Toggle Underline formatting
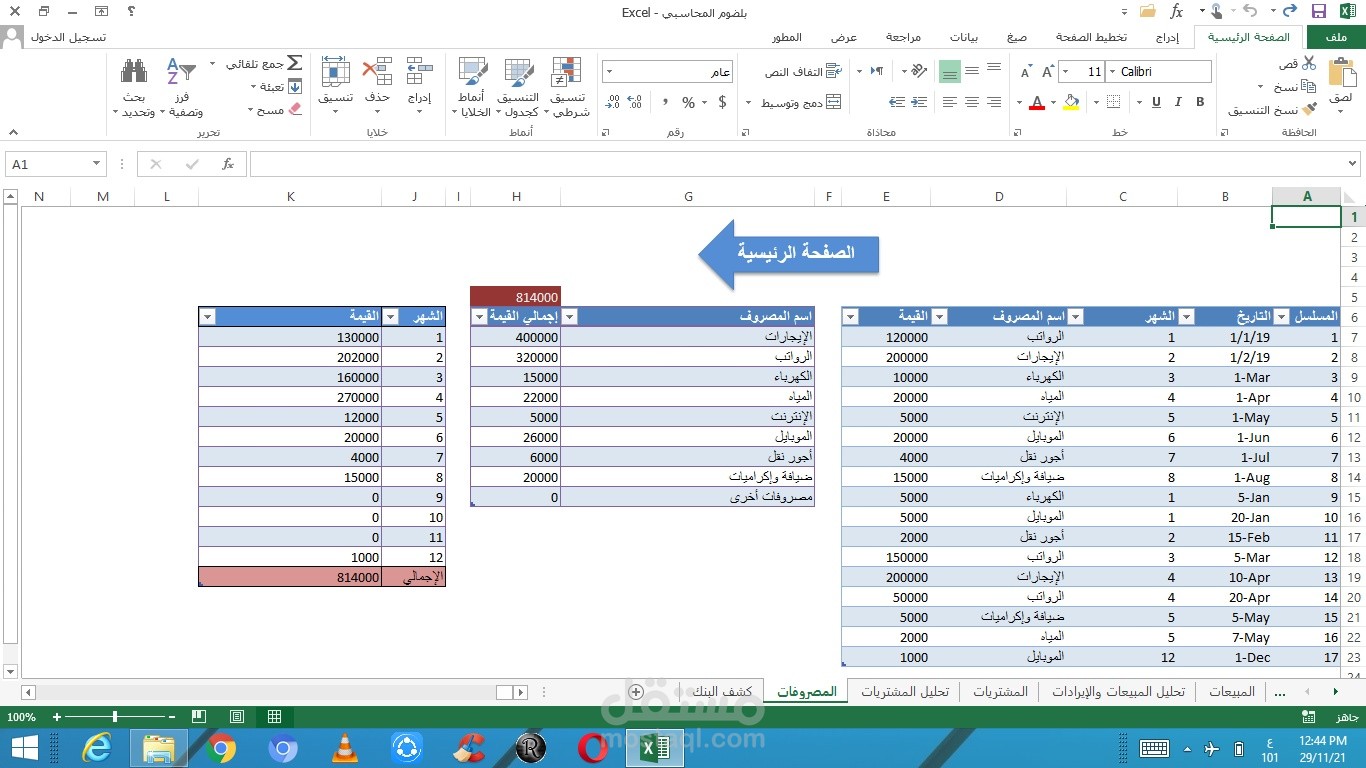The width and height of the screenshot is (1366, 768). pos(1156,102)
